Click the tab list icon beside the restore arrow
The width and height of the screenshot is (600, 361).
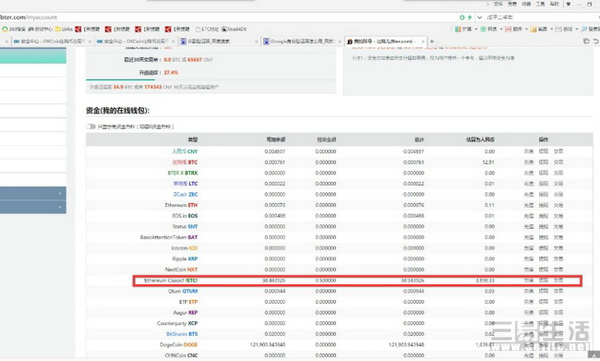point(586,41)
